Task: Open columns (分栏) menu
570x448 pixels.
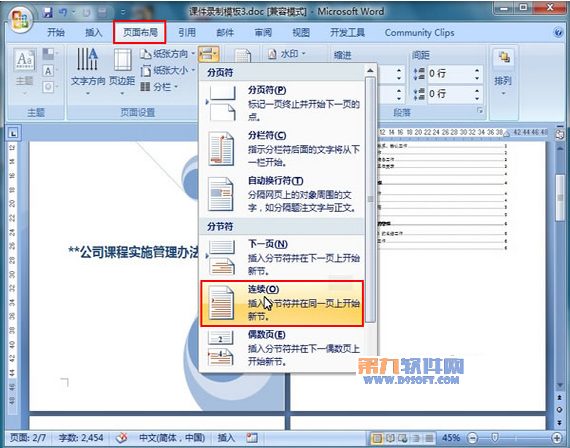Action: click(x=159, y=87)
